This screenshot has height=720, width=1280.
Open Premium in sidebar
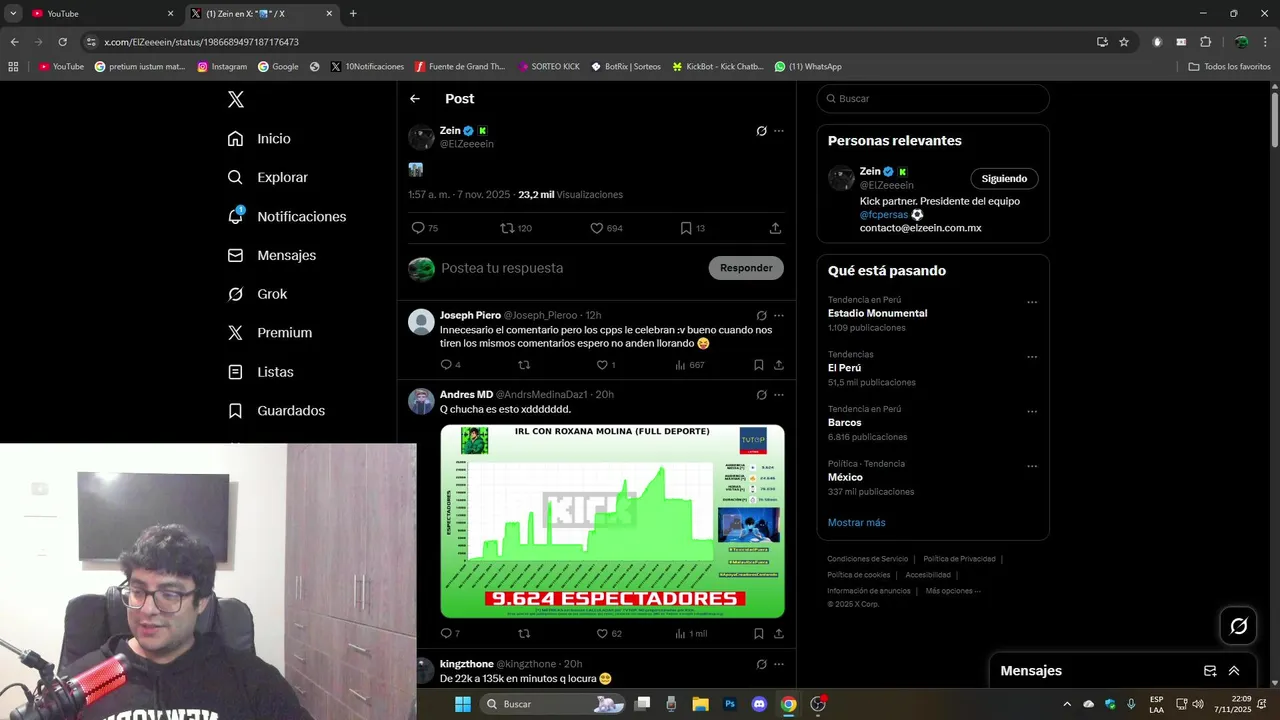pyautogui.click(x=270, y=333)
